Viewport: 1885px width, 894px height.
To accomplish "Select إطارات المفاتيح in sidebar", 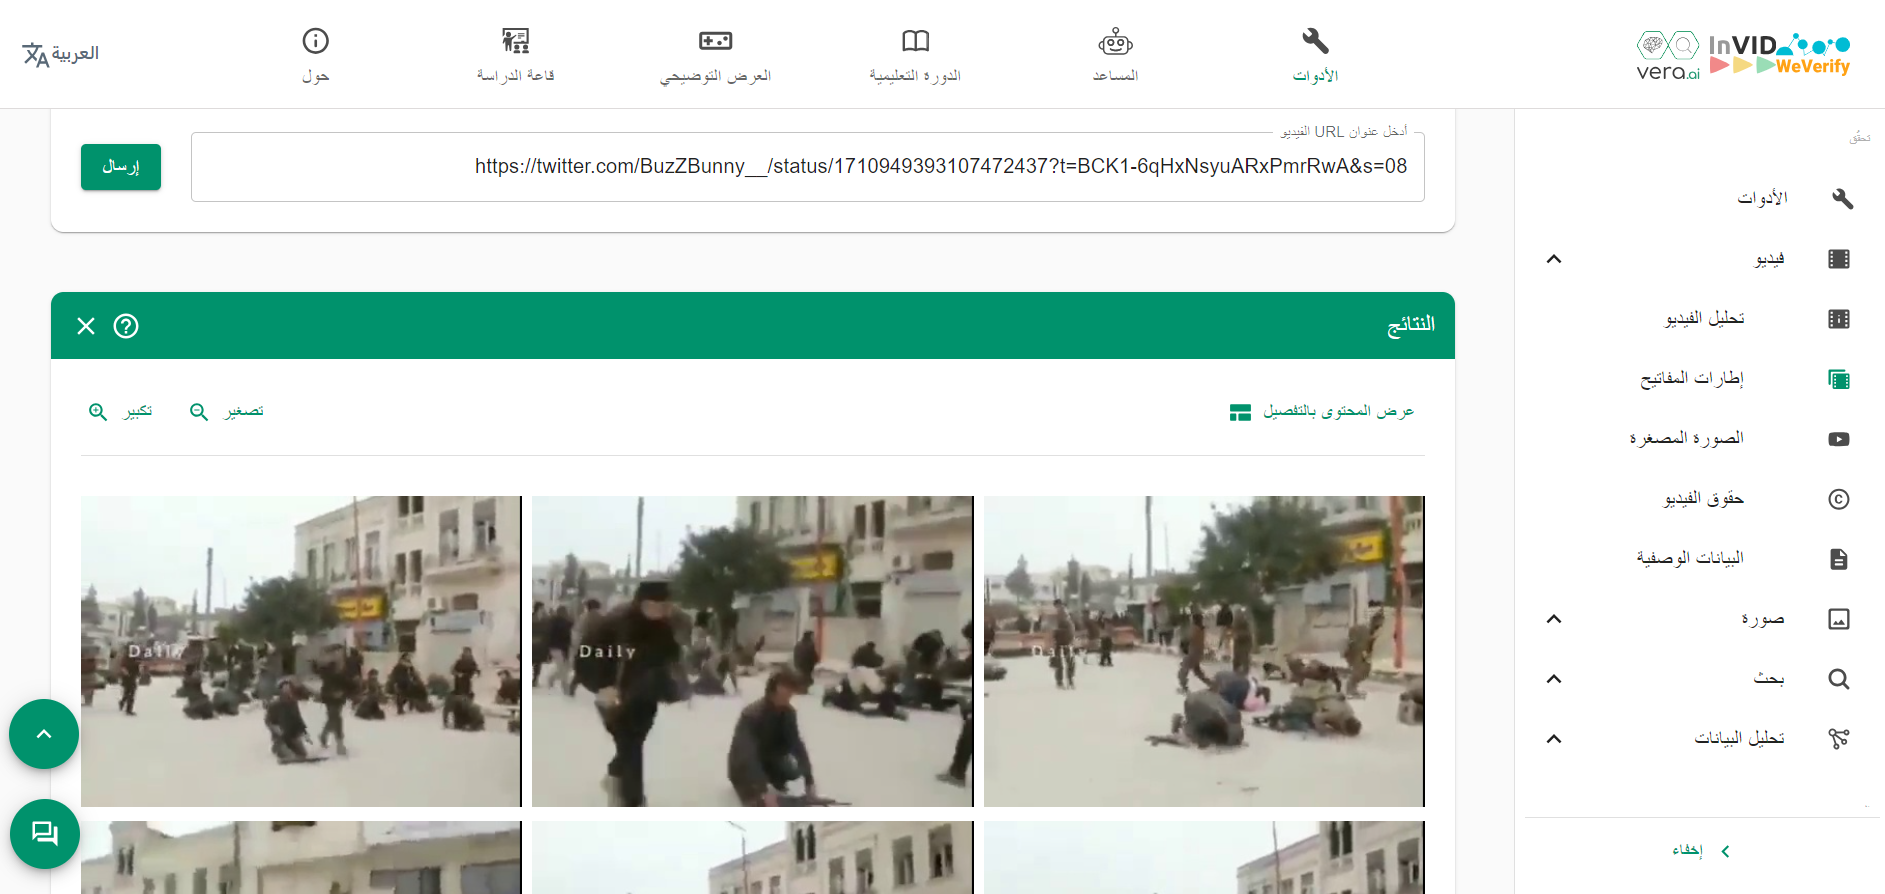I will [1692, 378].
